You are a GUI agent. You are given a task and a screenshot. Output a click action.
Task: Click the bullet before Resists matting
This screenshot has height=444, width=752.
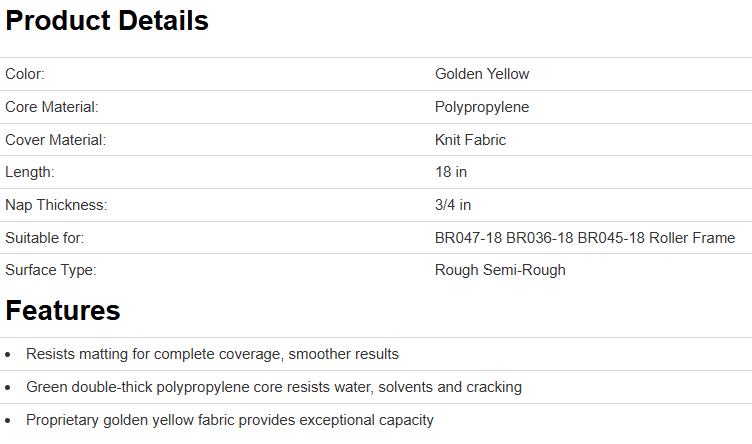tap(9, 355)
